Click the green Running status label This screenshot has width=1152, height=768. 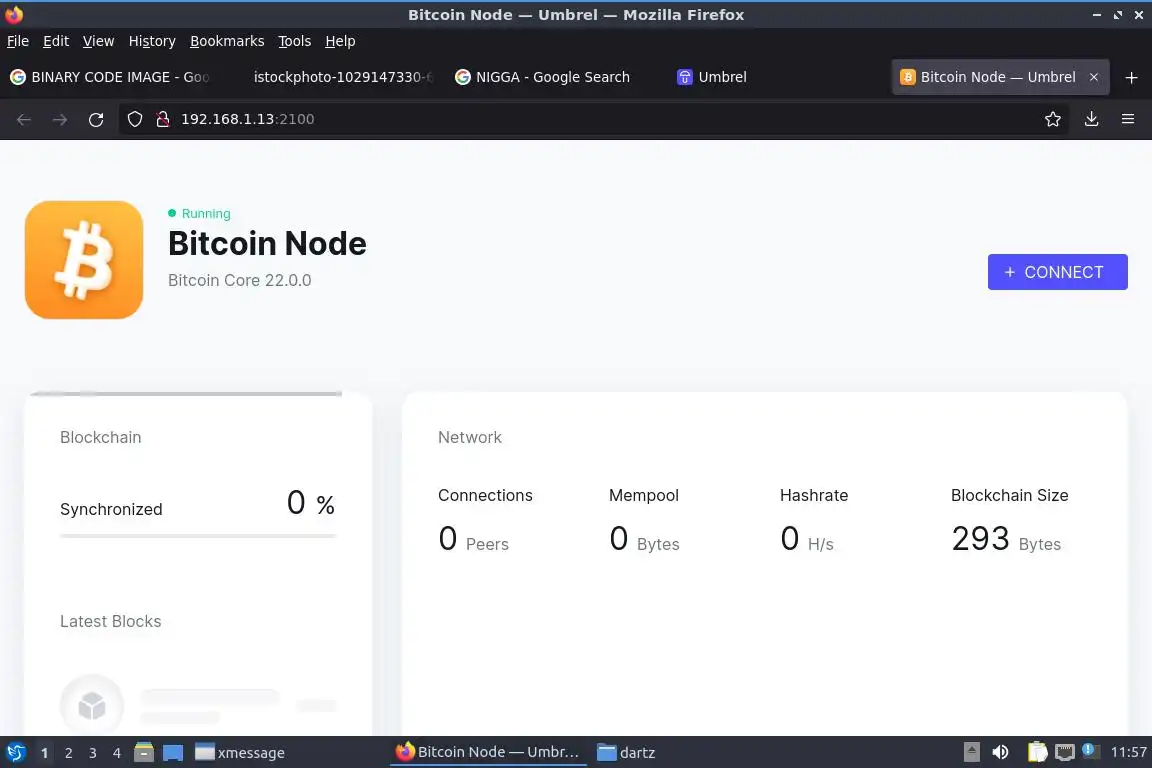pos(199,213)
